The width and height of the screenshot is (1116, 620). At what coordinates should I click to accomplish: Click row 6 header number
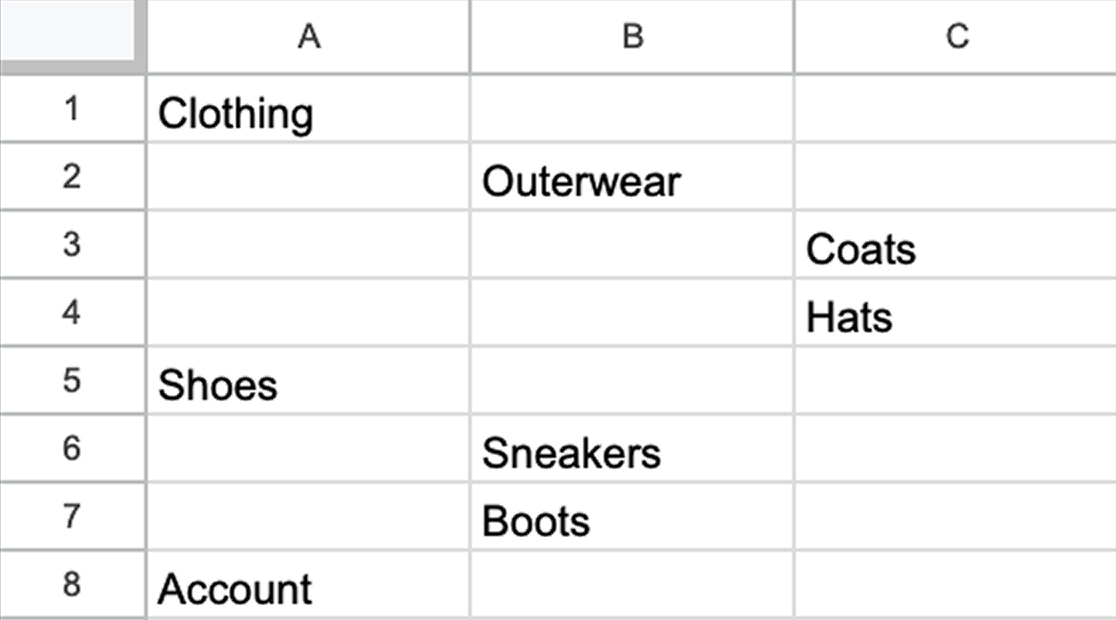[x=72, y=450]
